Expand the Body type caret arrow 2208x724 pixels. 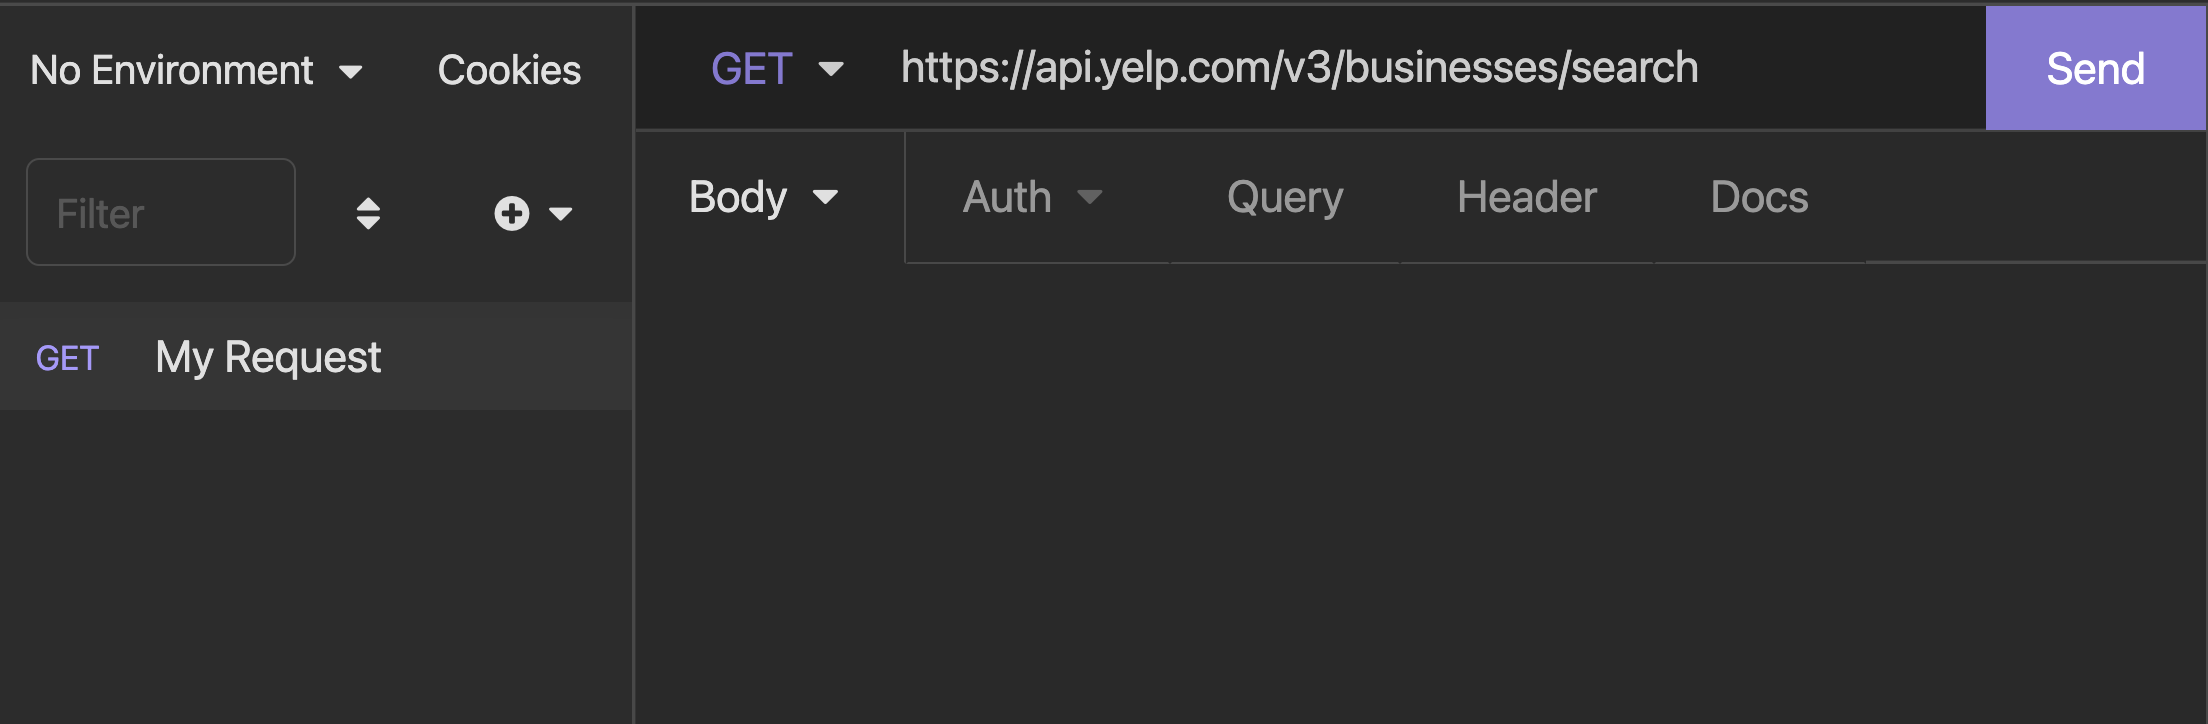[825, 197]
